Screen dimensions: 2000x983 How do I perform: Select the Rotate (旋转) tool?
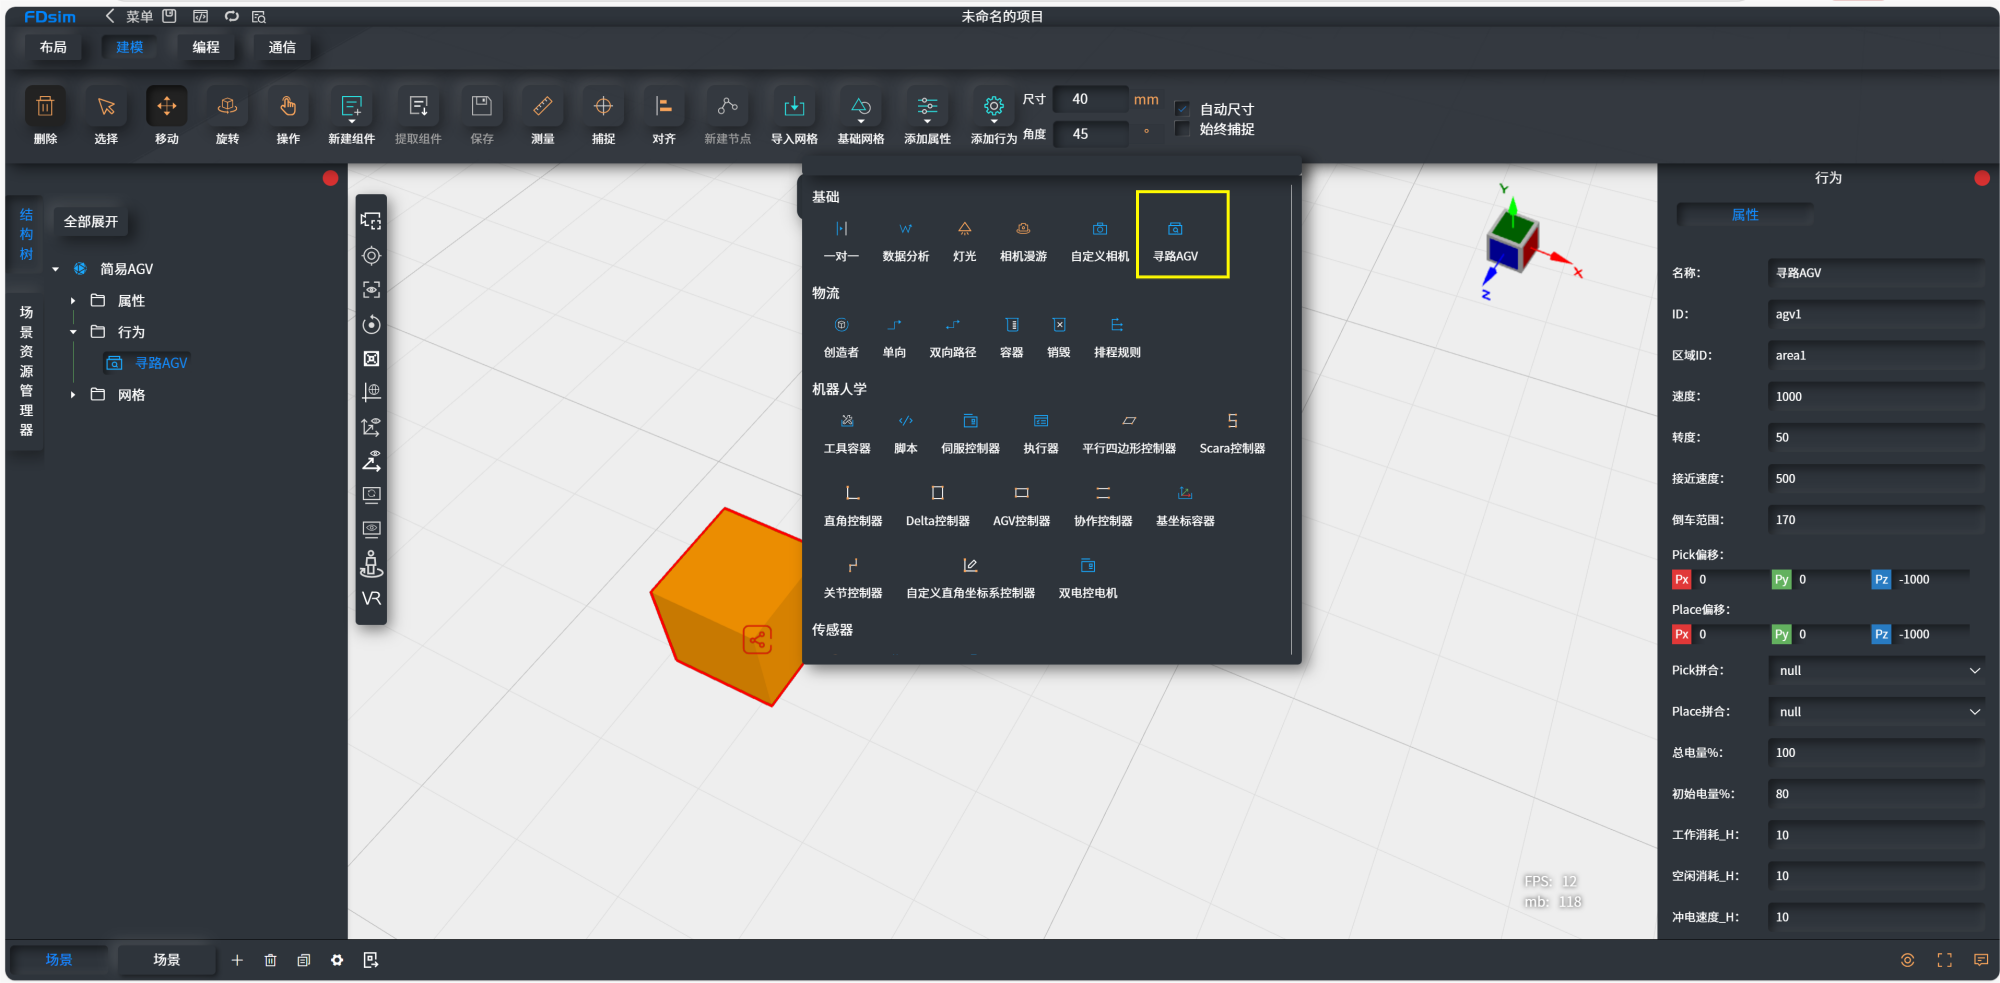click(227, 107)
